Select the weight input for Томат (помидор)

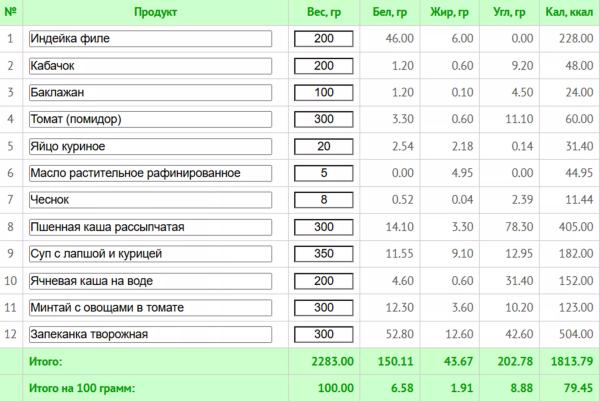[x=324, y=120]
